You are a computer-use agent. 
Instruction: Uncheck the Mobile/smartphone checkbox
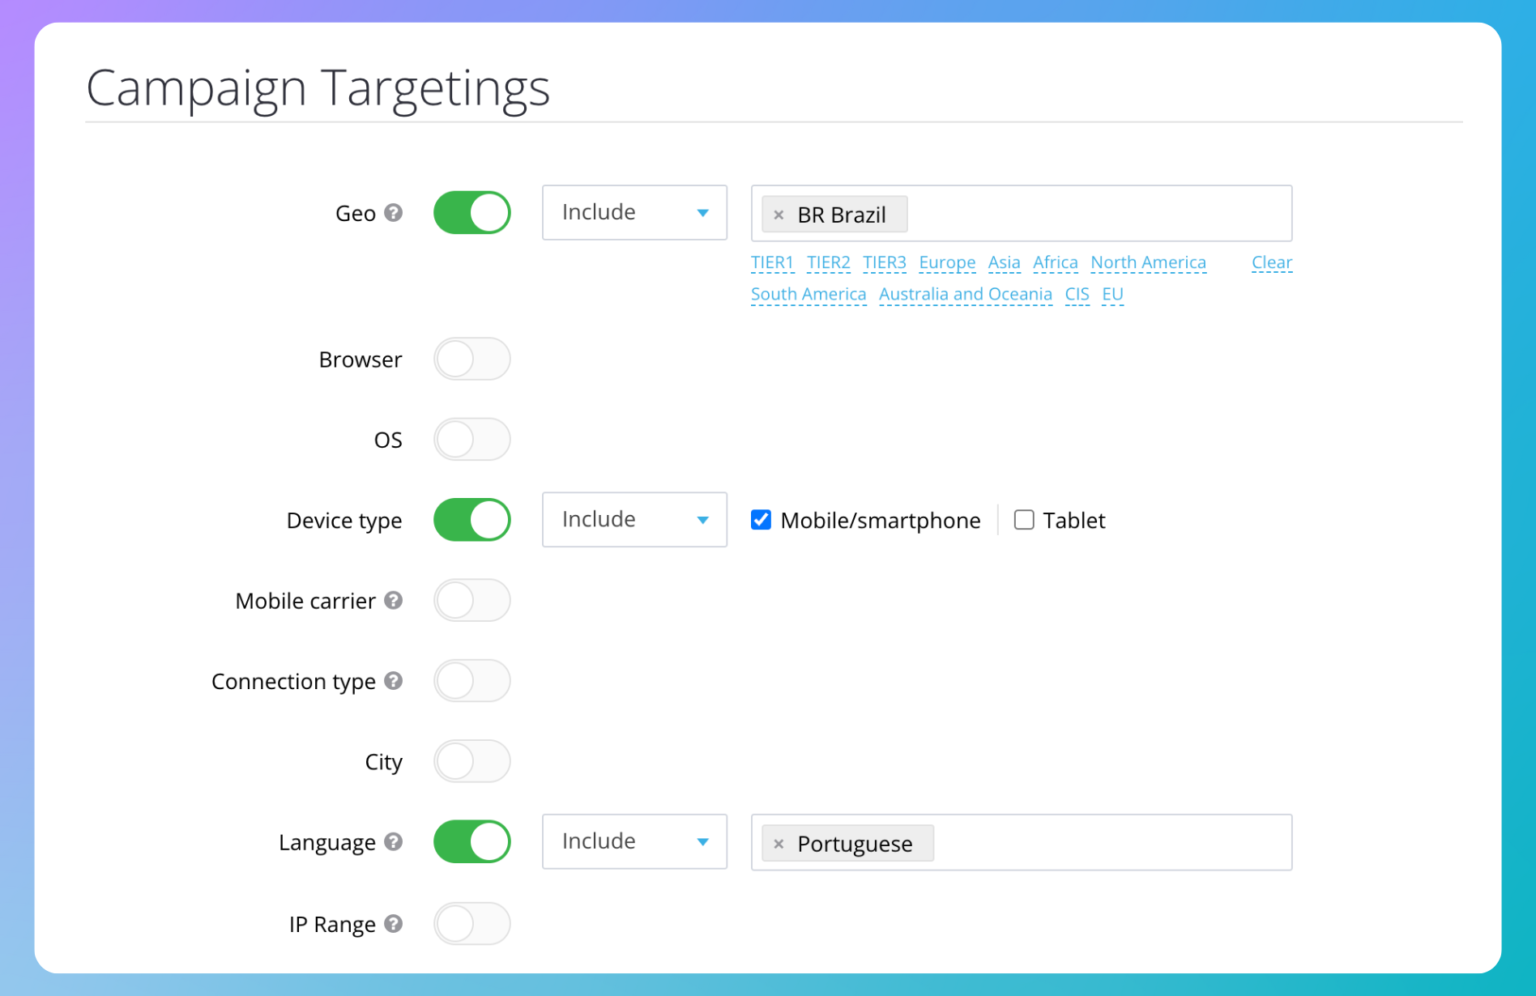(x=761, y=520)
